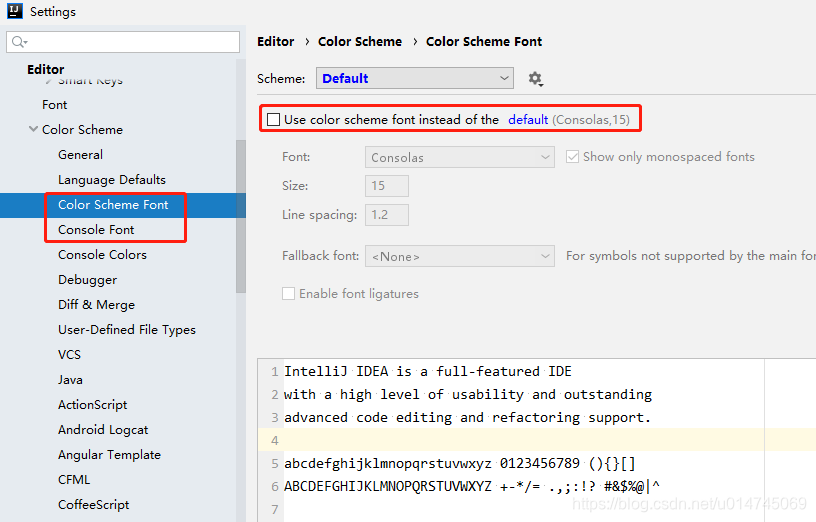Screen dimensions: 816x522
Task: Select Font in the settings tree
Action: pyautogui.click(x=55, y=105)
